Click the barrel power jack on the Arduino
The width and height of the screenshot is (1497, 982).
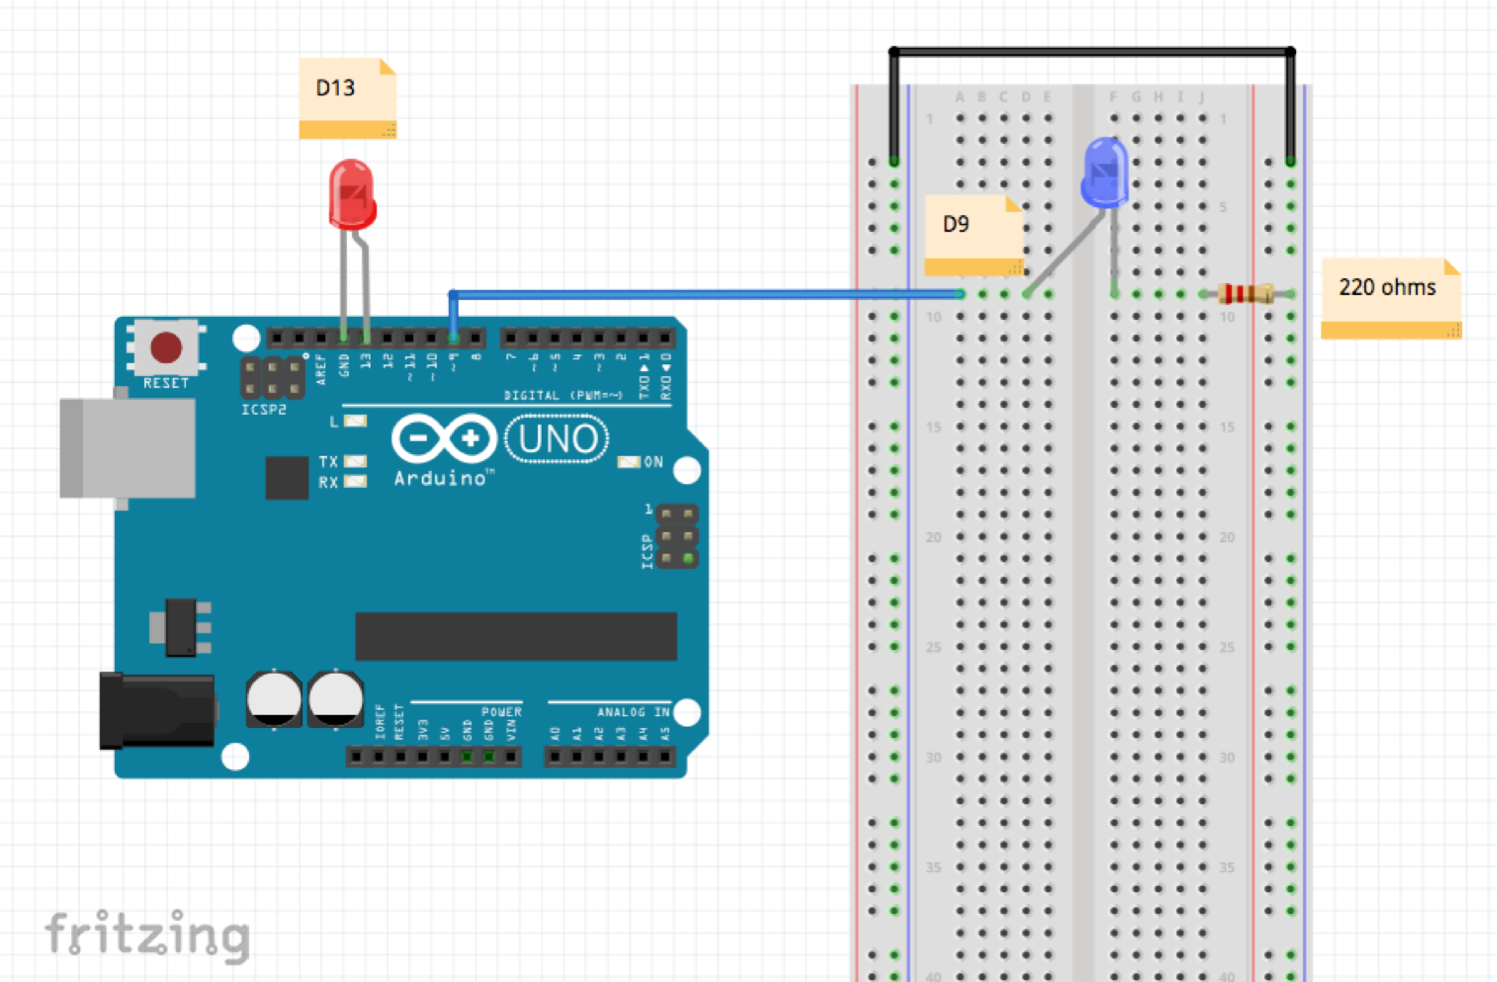point(155,710)
